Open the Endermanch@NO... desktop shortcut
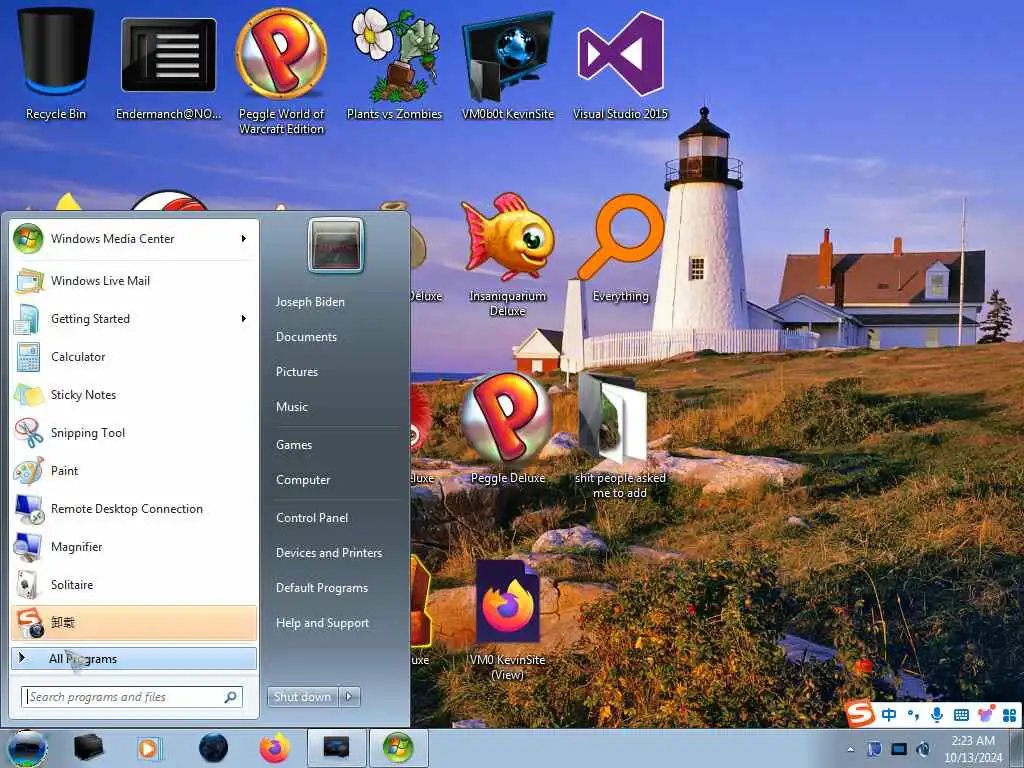This screenshot has width=1024, height=768. (168, 65)
